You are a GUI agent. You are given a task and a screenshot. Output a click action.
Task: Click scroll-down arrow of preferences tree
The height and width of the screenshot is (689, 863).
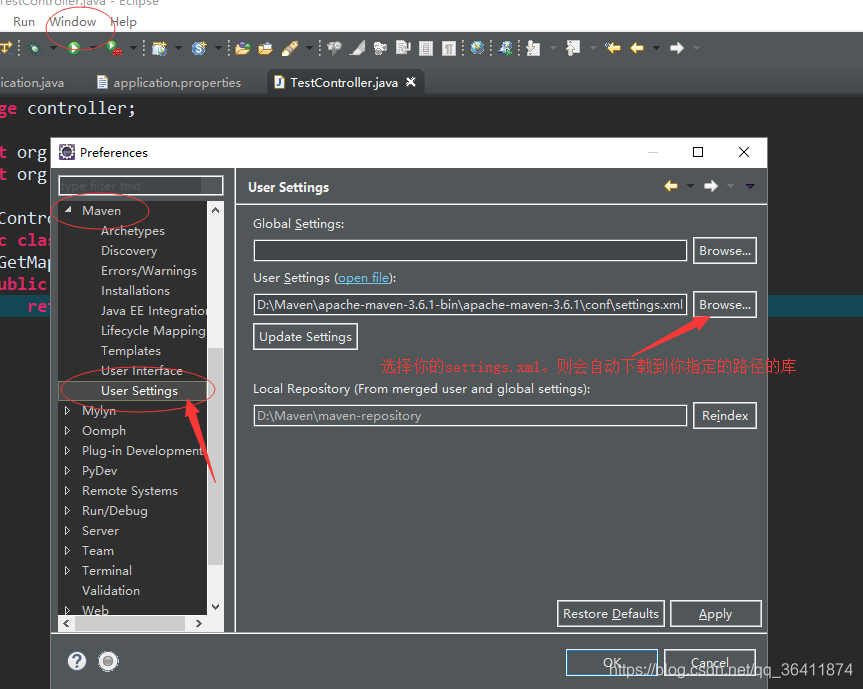coord(215,606)
